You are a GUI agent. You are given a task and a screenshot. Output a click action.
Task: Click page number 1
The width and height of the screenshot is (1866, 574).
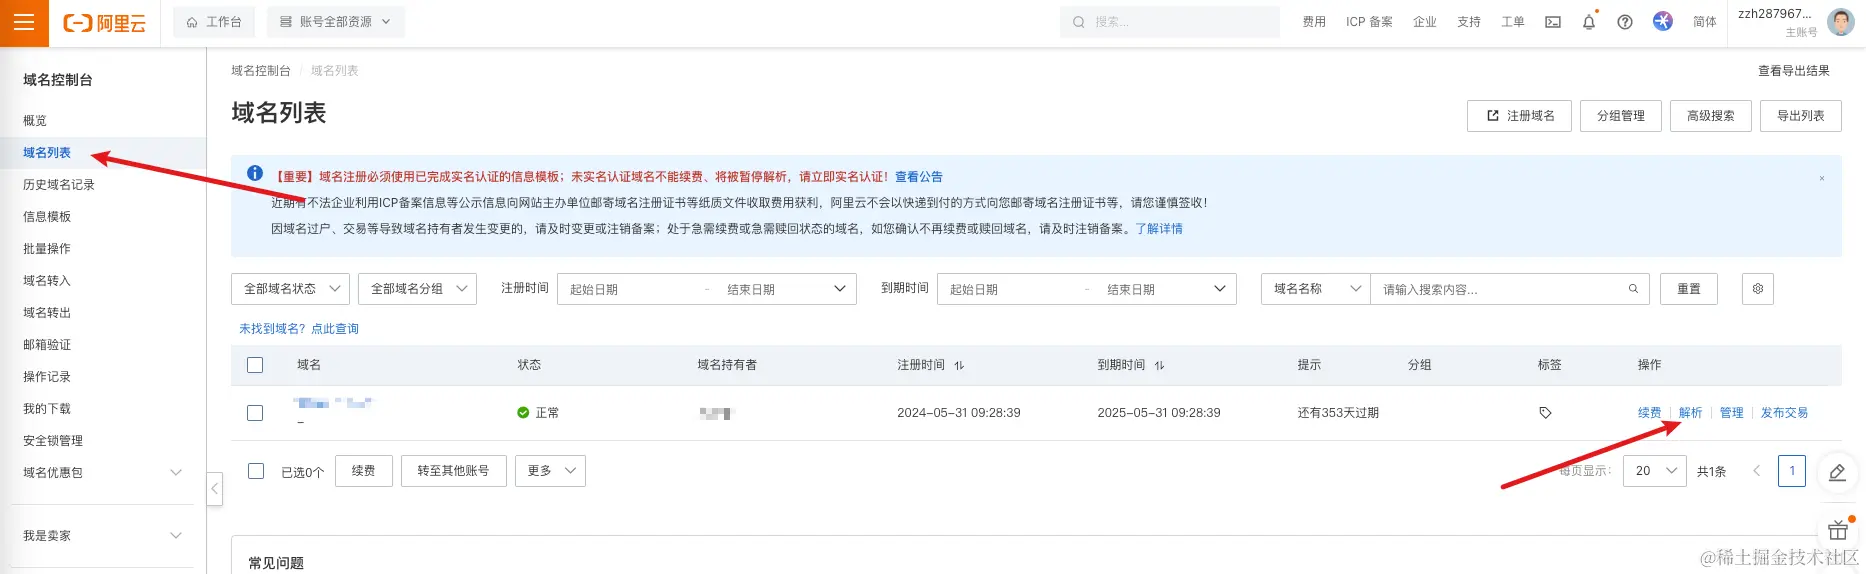(1792, 471)
